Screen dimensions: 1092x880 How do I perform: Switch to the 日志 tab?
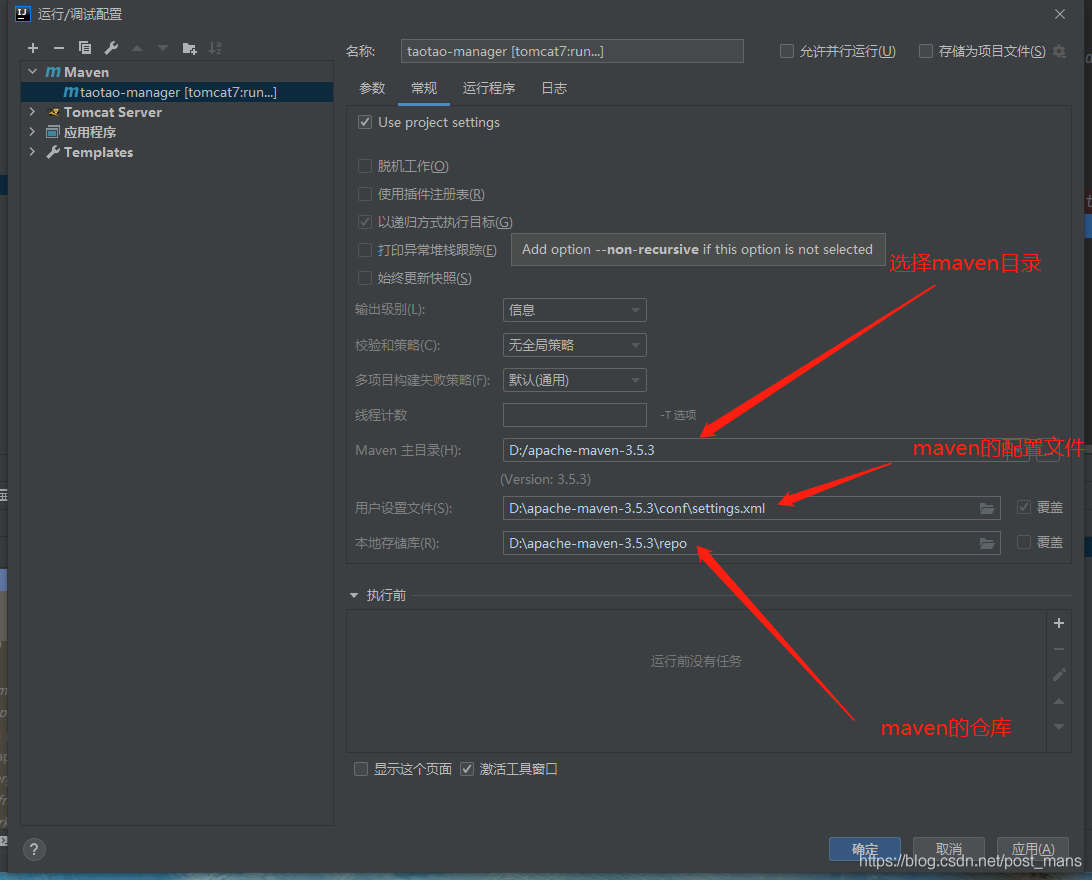coord(553,88)
